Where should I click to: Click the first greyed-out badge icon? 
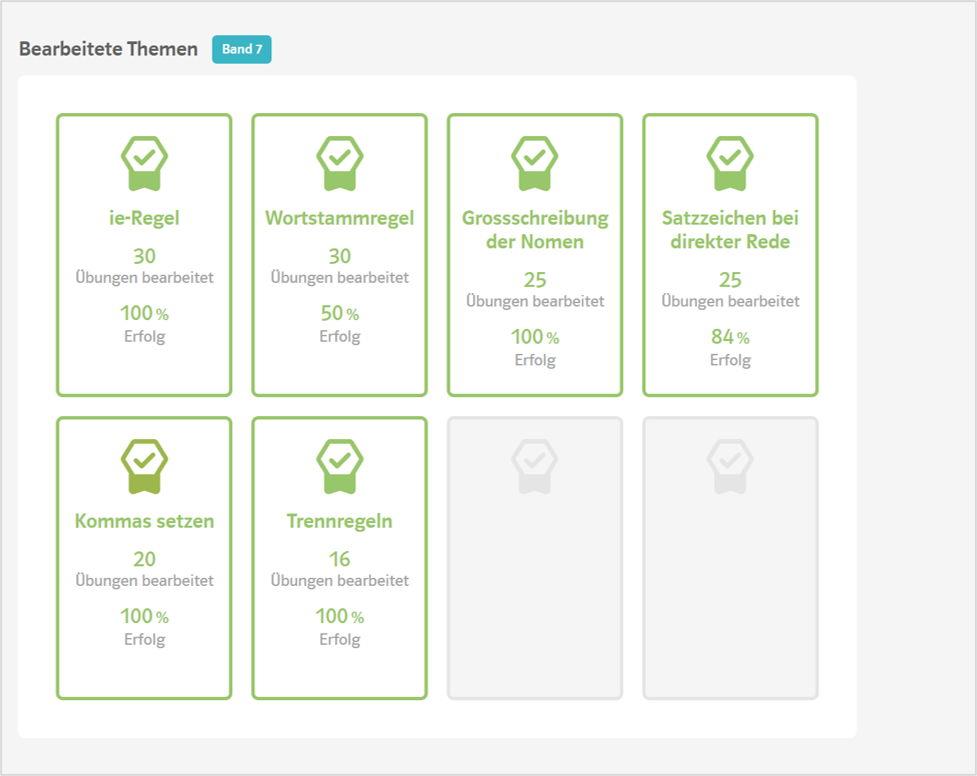click(x=535, y=465)
